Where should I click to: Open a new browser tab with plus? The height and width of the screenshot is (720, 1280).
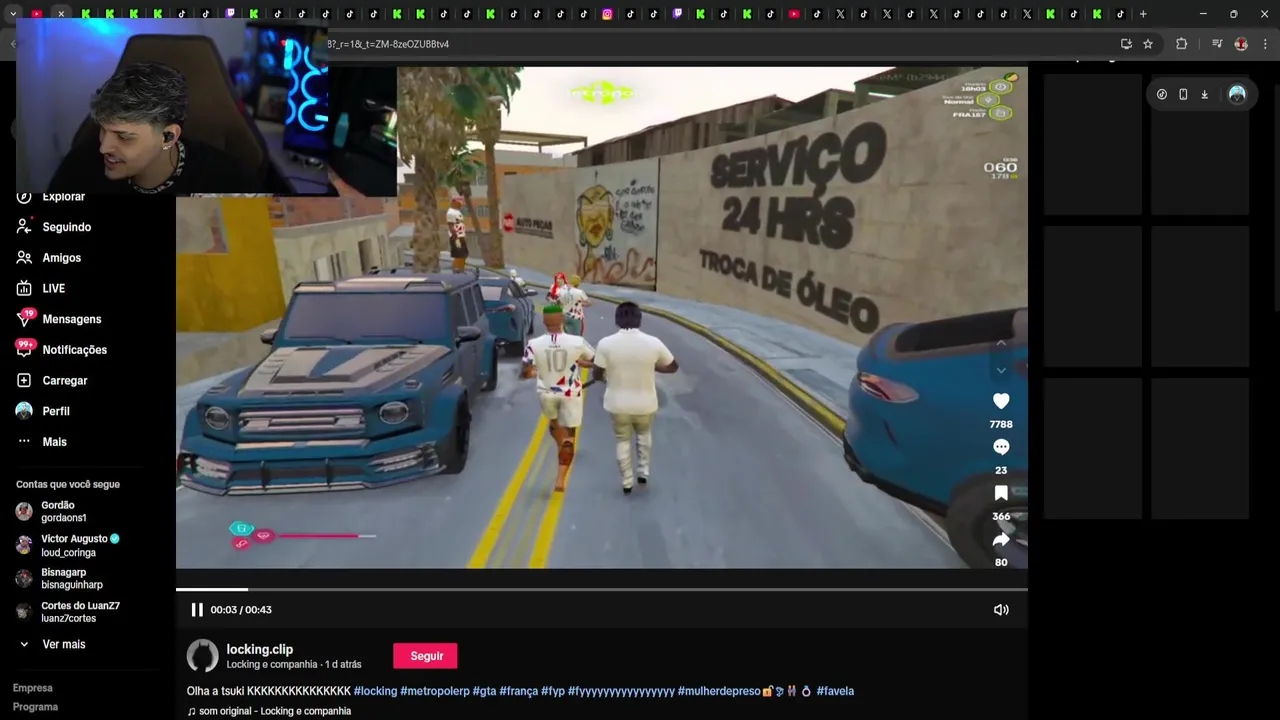point(1143,14)
